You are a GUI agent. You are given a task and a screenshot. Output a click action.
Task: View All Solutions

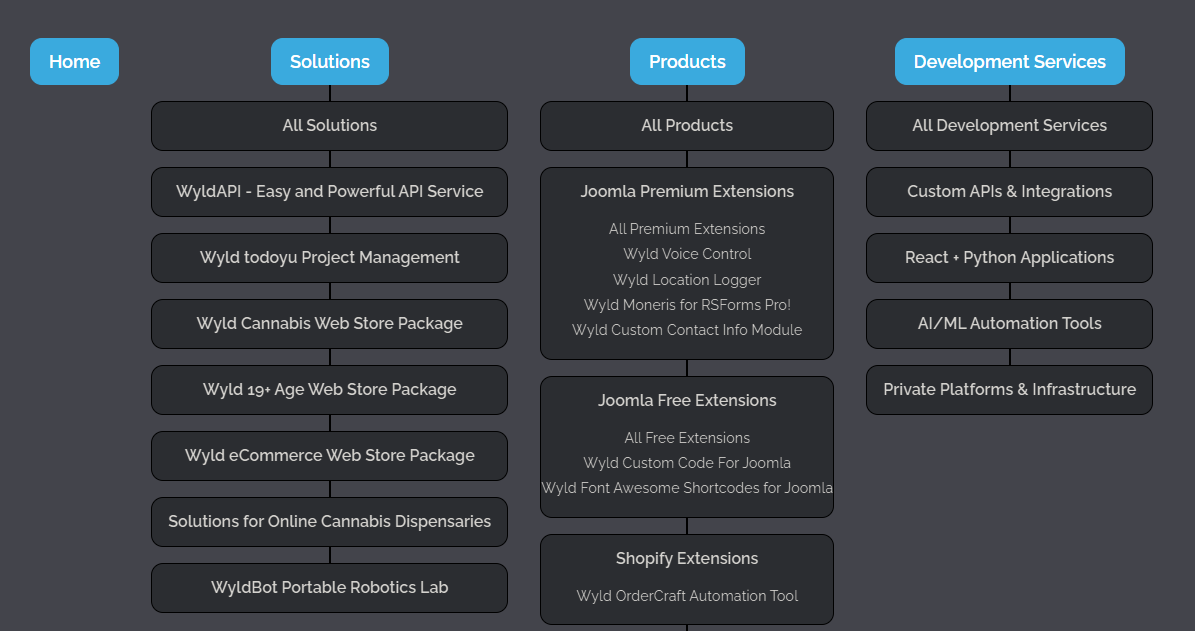coord(329,125)
